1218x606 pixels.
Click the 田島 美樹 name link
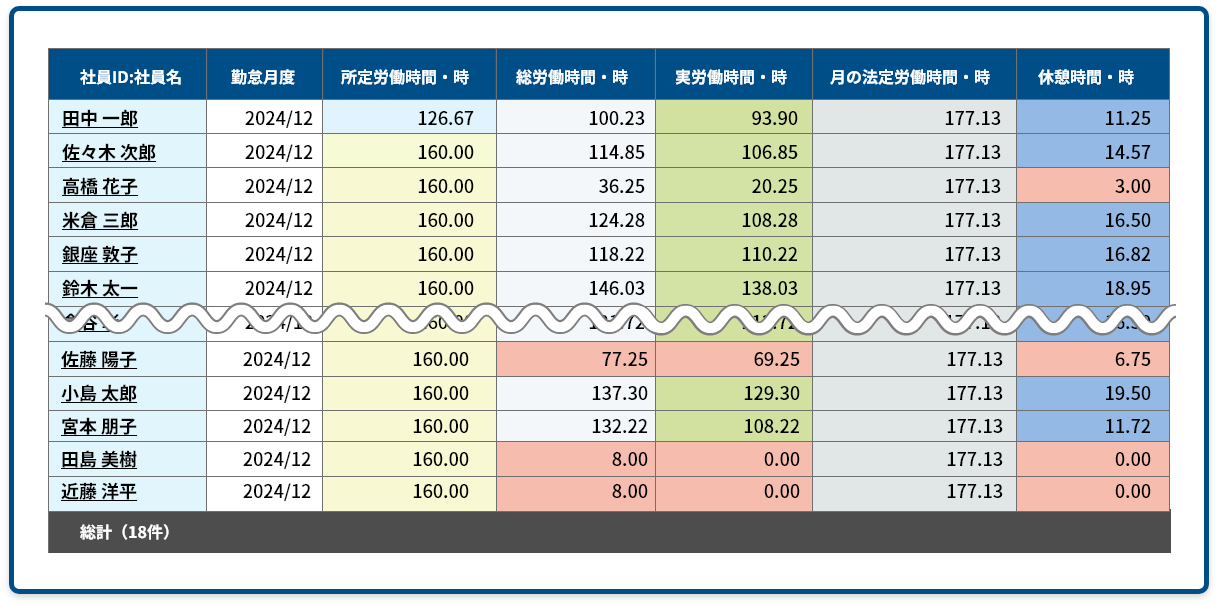[x=100, y=460]
